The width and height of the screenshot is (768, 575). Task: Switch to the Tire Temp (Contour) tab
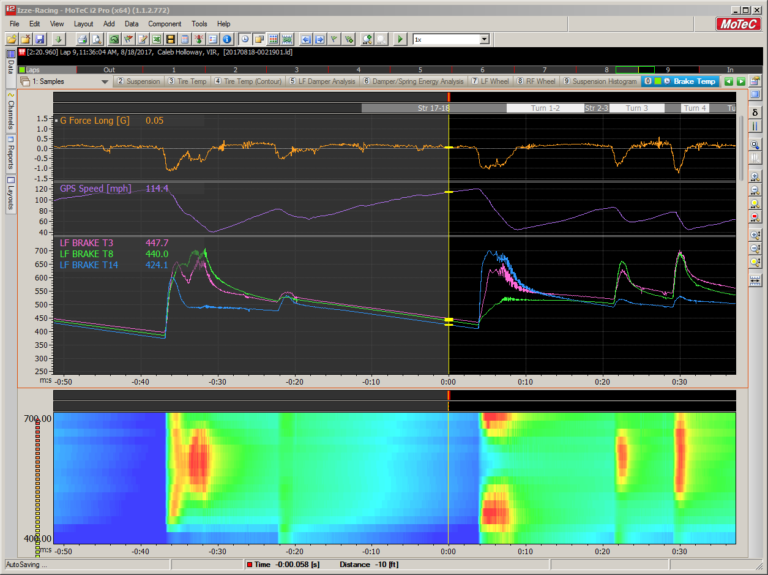(x=249, y=81)
